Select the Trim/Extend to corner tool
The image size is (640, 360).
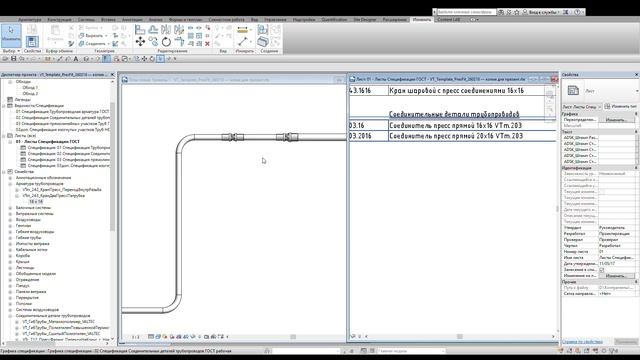coord(179,41)
